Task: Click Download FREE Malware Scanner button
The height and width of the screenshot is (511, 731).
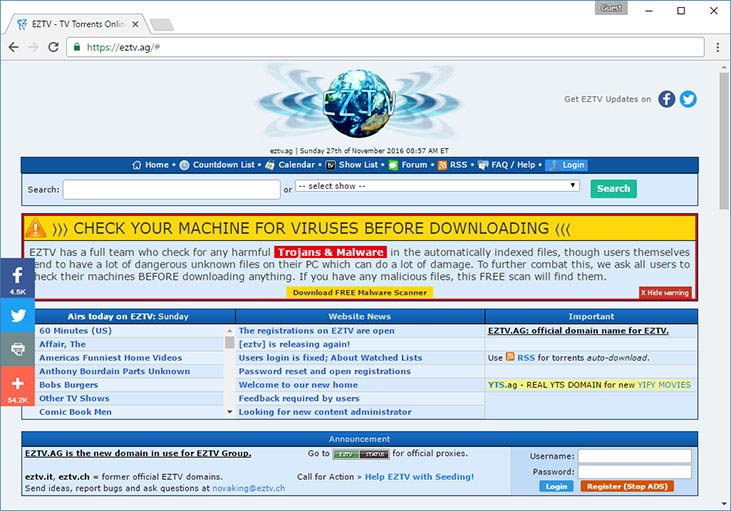Action: [359, 292]
